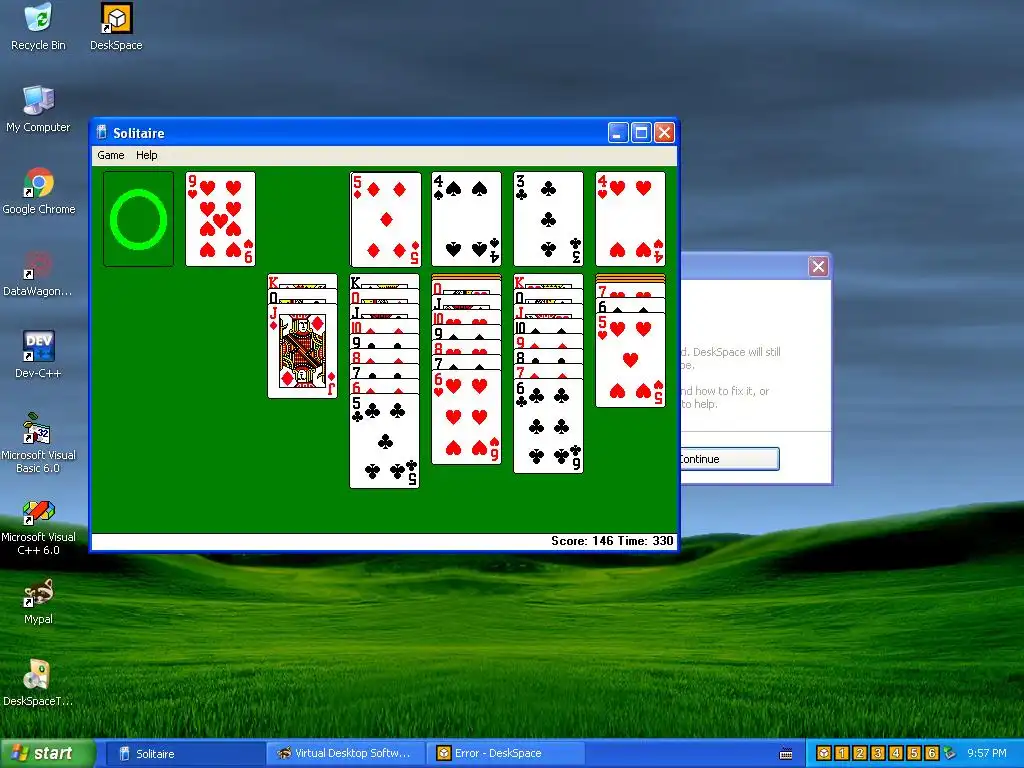Select the Google Chrome desktop shortcut
This screenshot has width=1024, height=768.
(39, 191)
